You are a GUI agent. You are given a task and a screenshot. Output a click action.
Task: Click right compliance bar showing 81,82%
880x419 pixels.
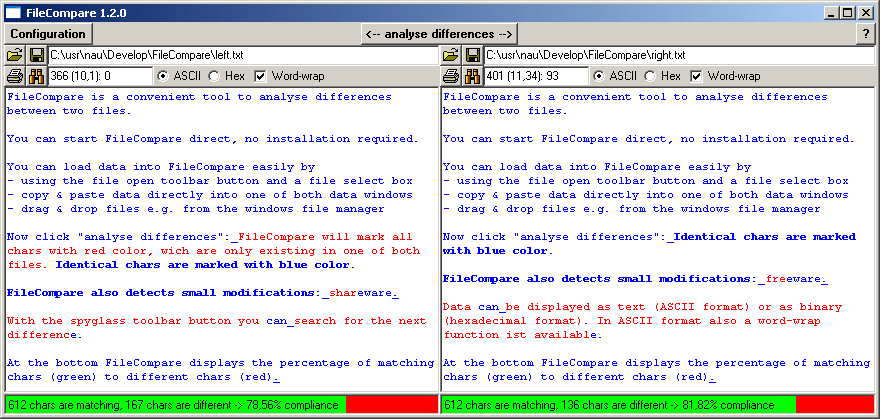point(658,405)
